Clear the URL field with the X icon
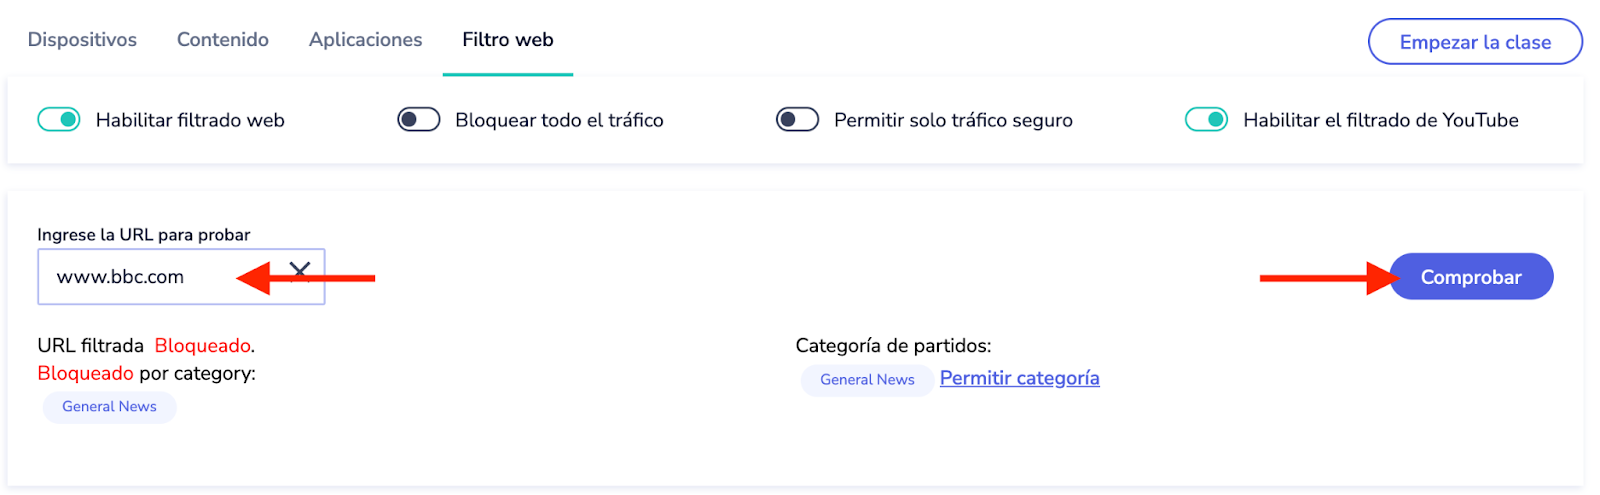 (300, 270)
